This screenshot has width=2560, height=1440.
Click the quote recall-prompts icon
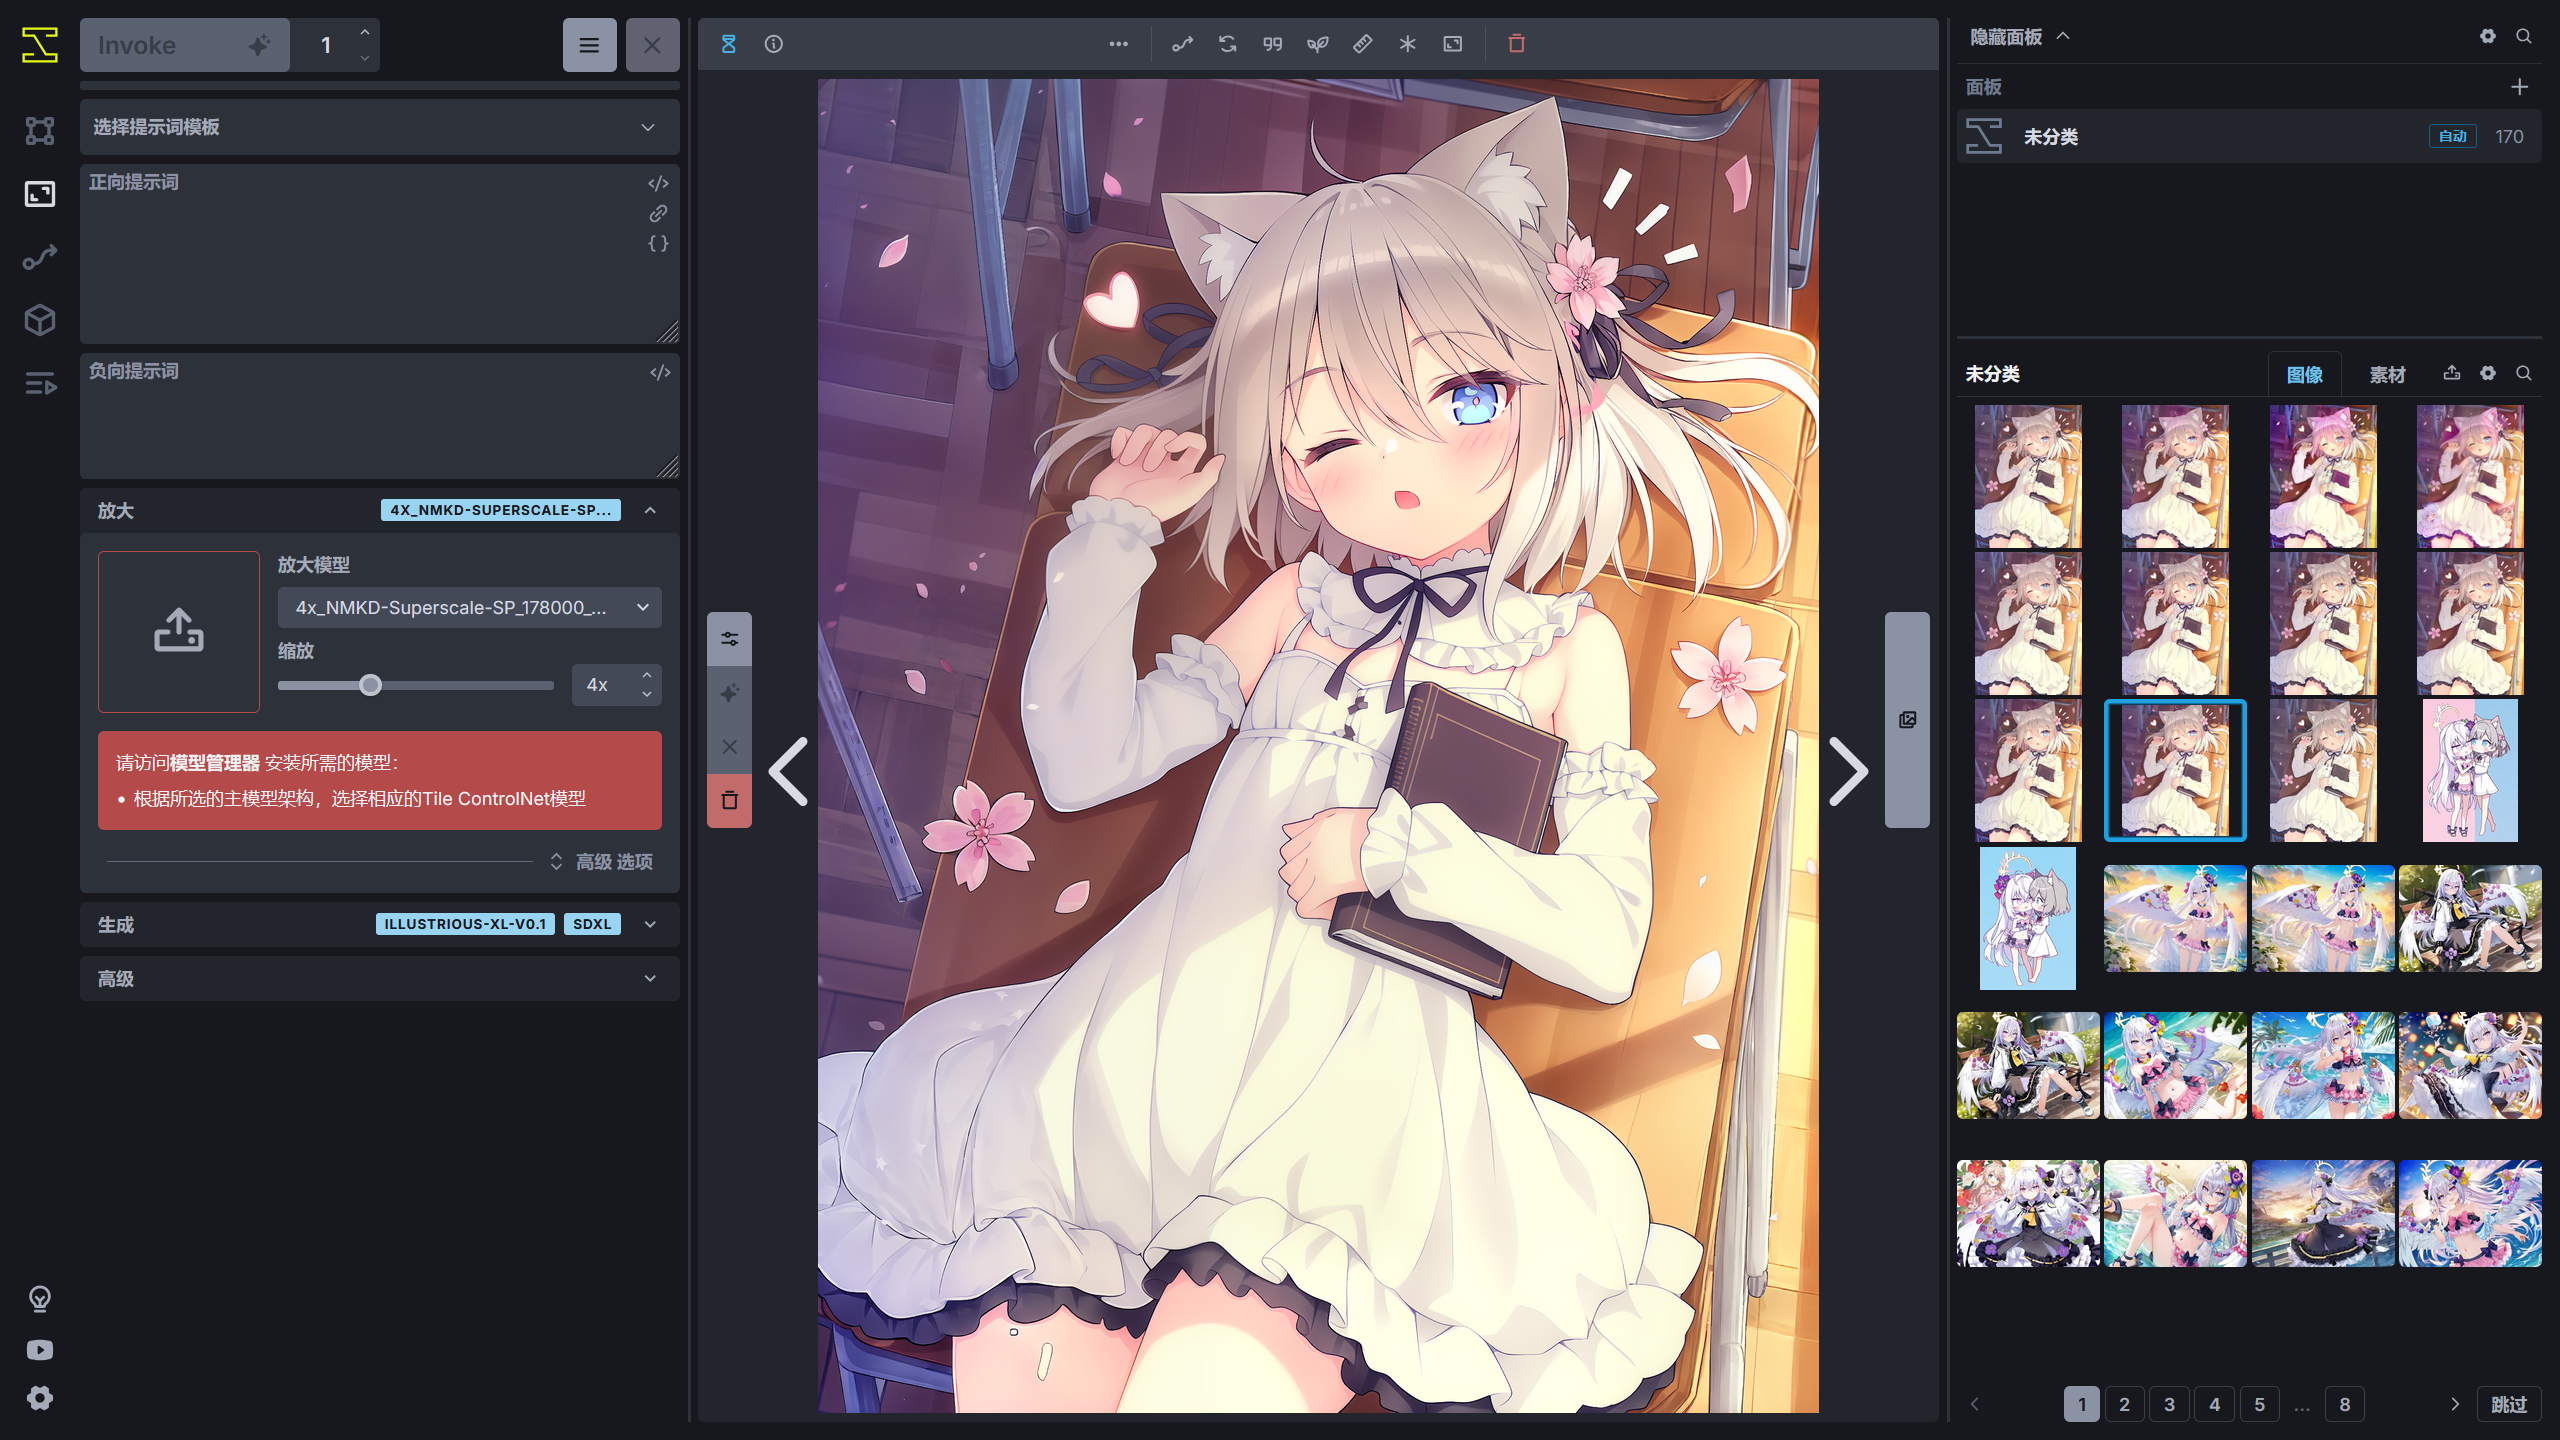click(x=1272, y=44)
